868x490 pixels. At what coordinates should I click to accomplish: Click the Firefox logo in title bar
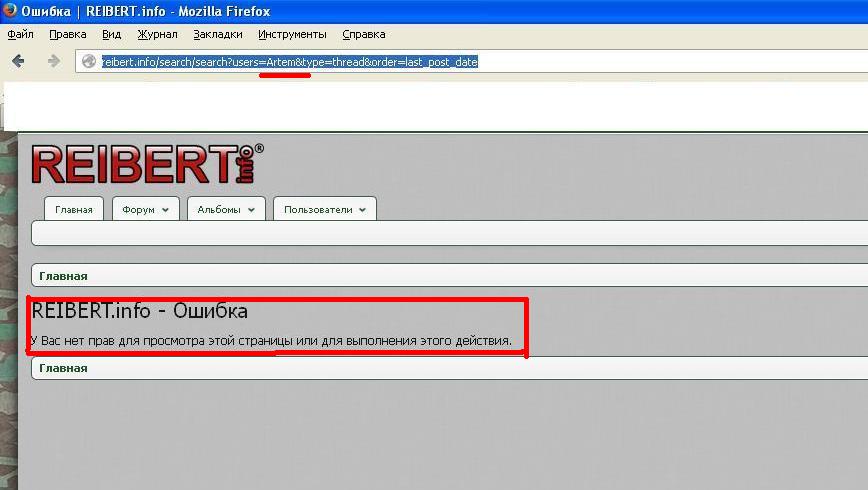point(9,10)
